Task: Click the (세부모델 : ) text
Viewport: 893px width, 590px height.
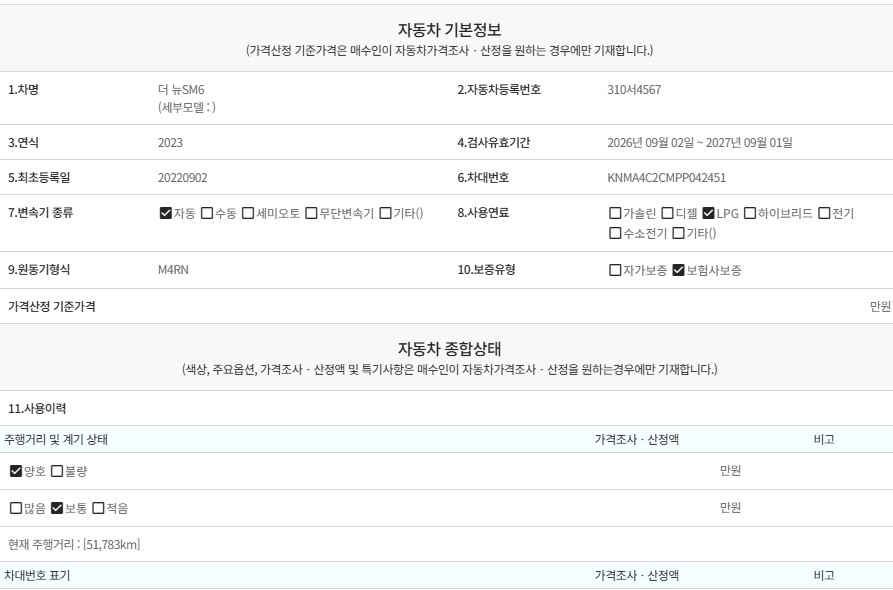Action: 187,107
